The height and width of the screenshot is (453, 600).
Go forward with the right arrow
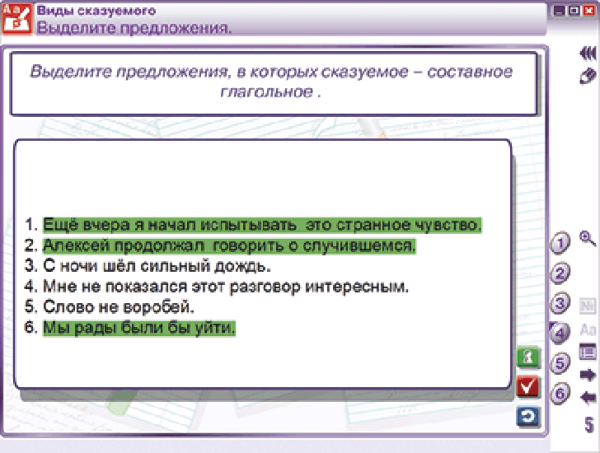pos(588,374)
